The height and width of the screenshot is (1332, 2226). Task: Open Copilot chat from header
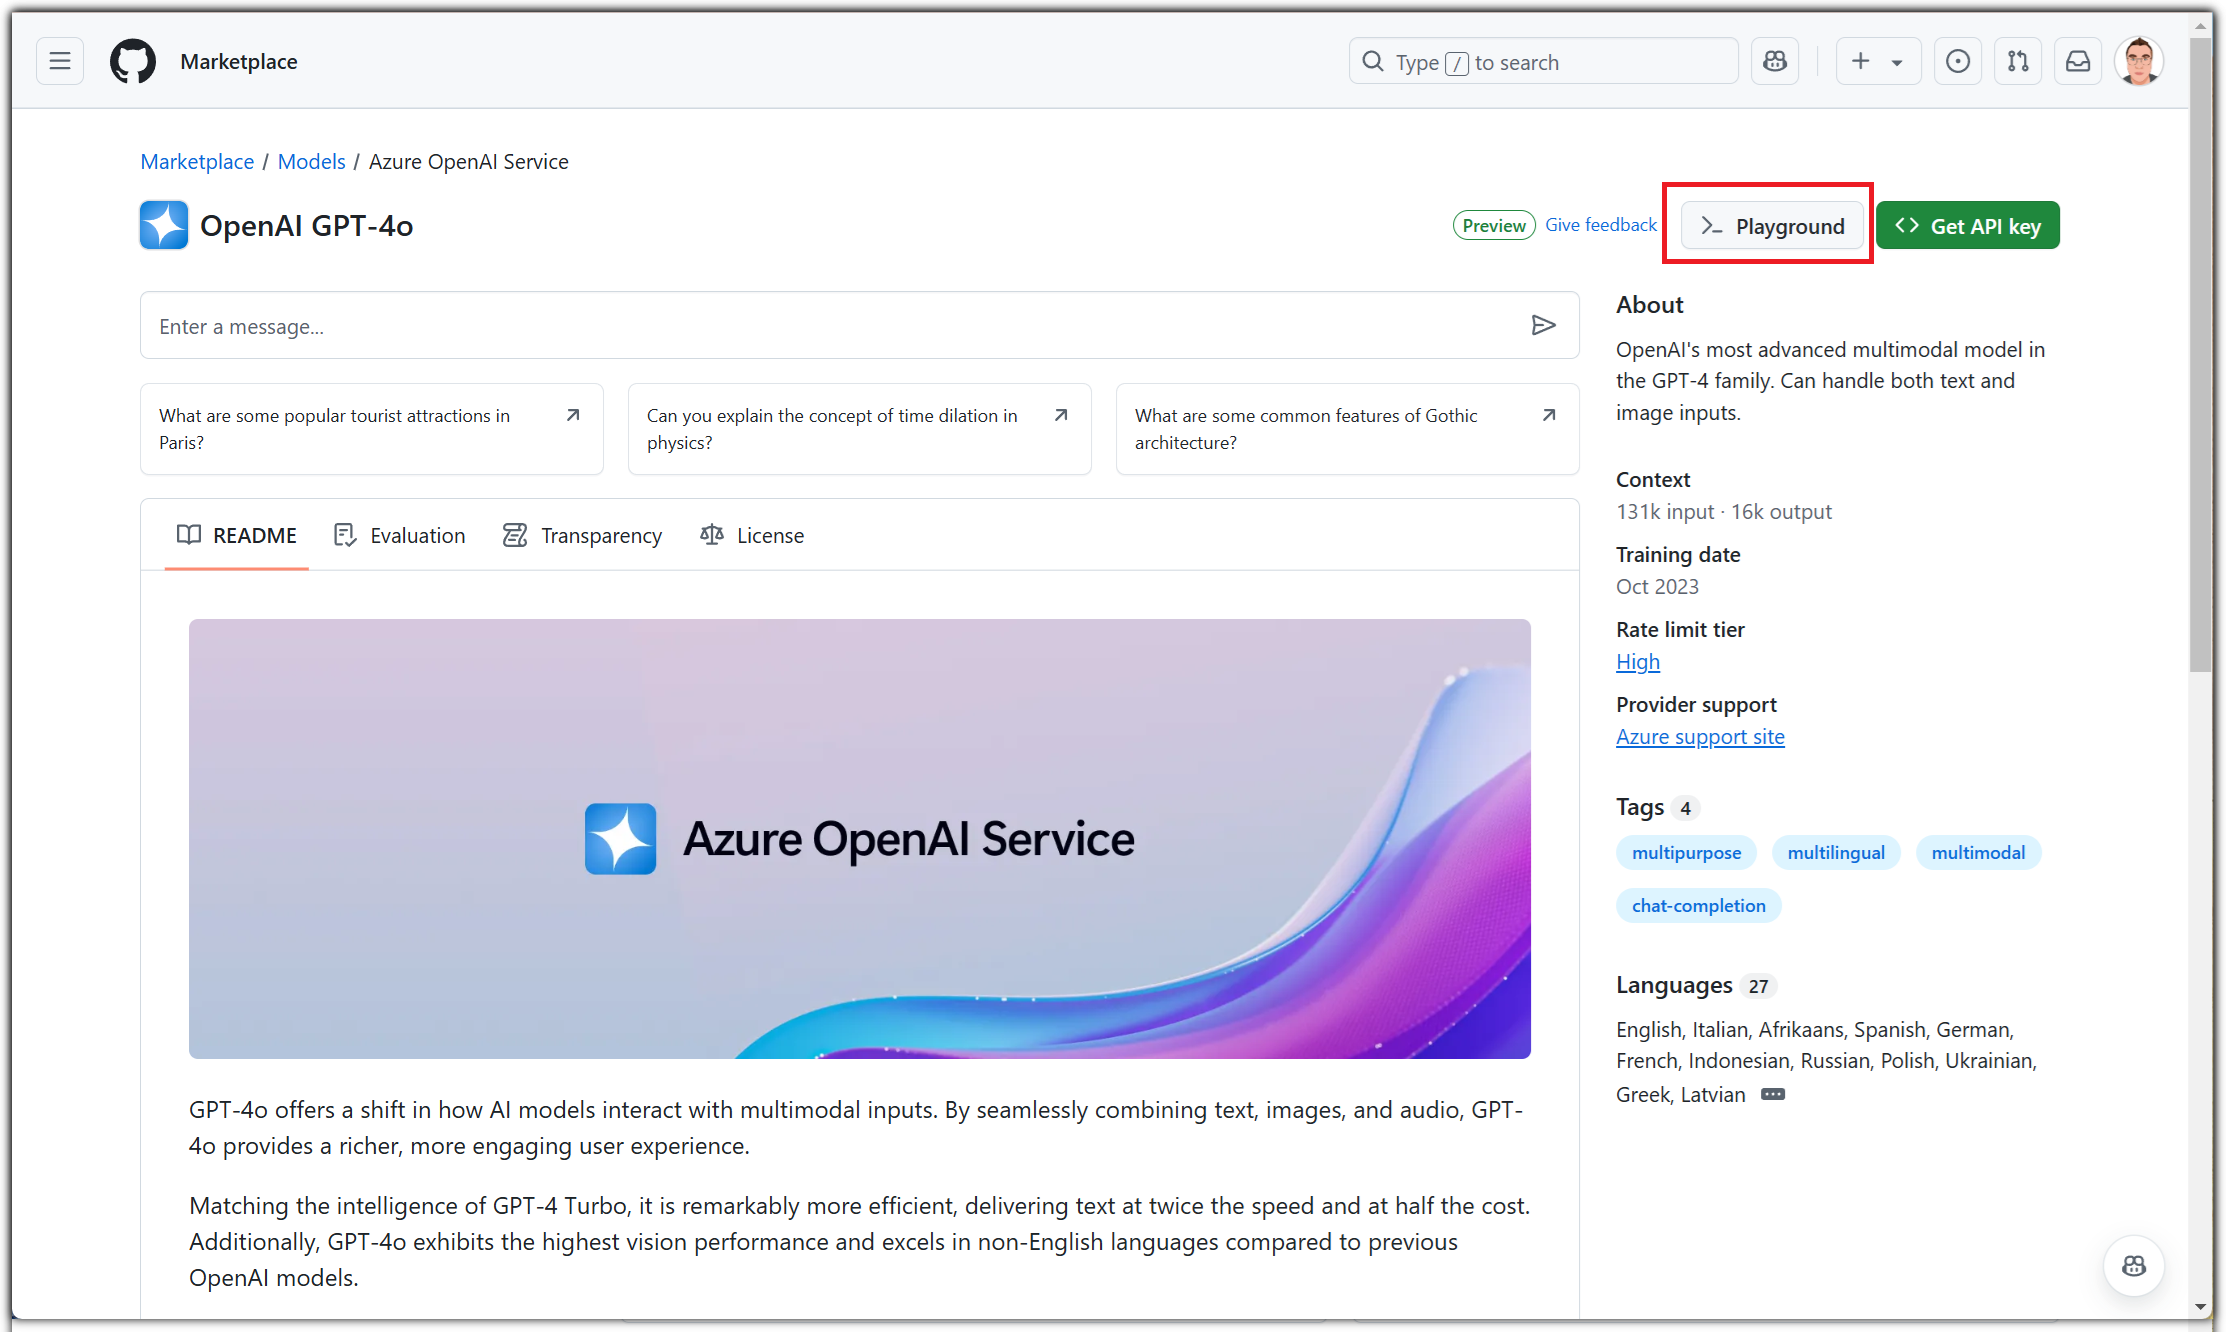coord(1774,61)
